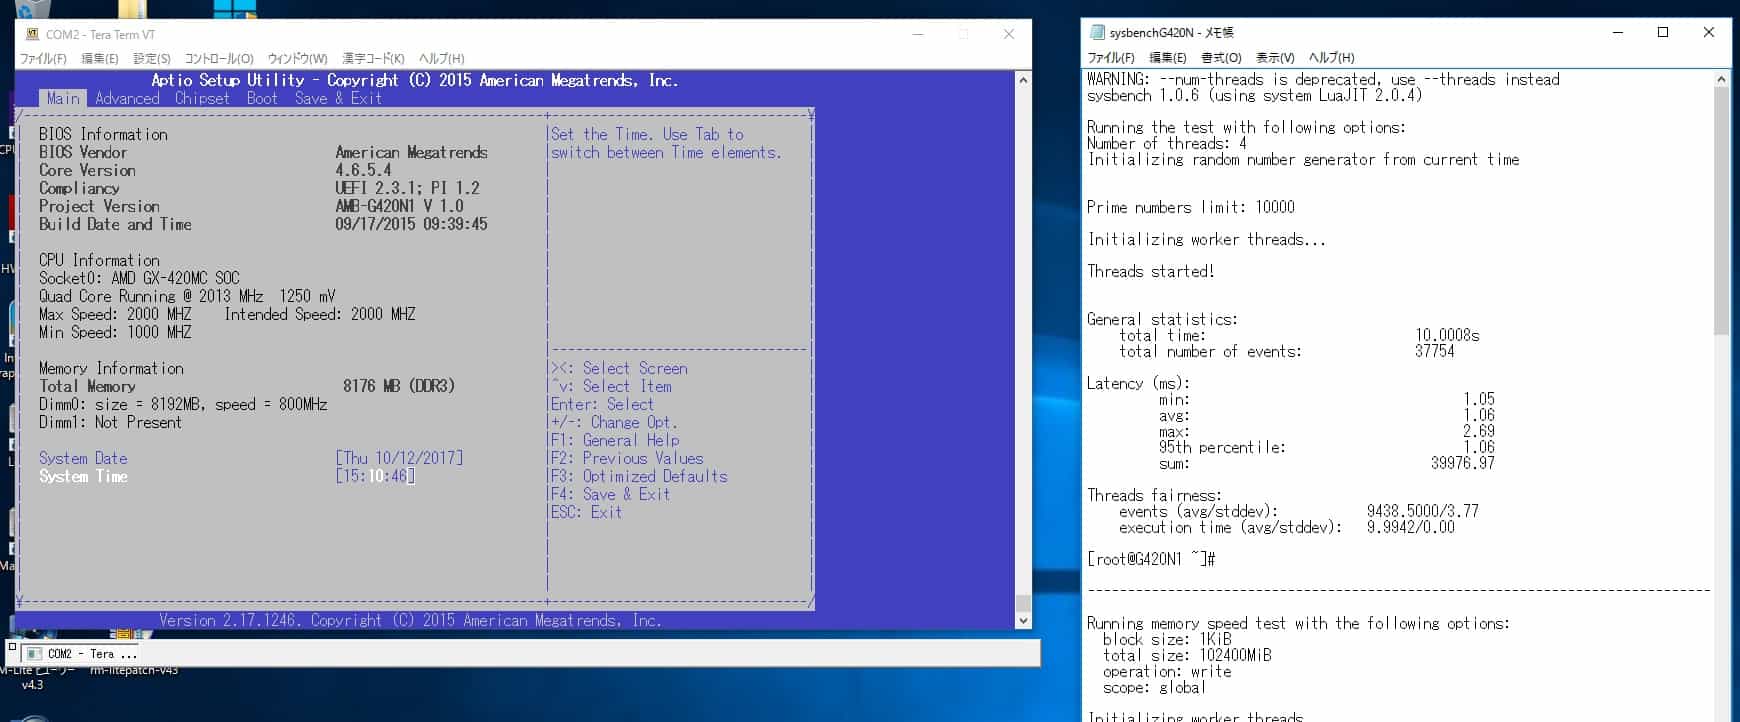This screenshot has height=722, width=1740.
Task: Click BIOS Boot tab
Action: pos(262,98)
